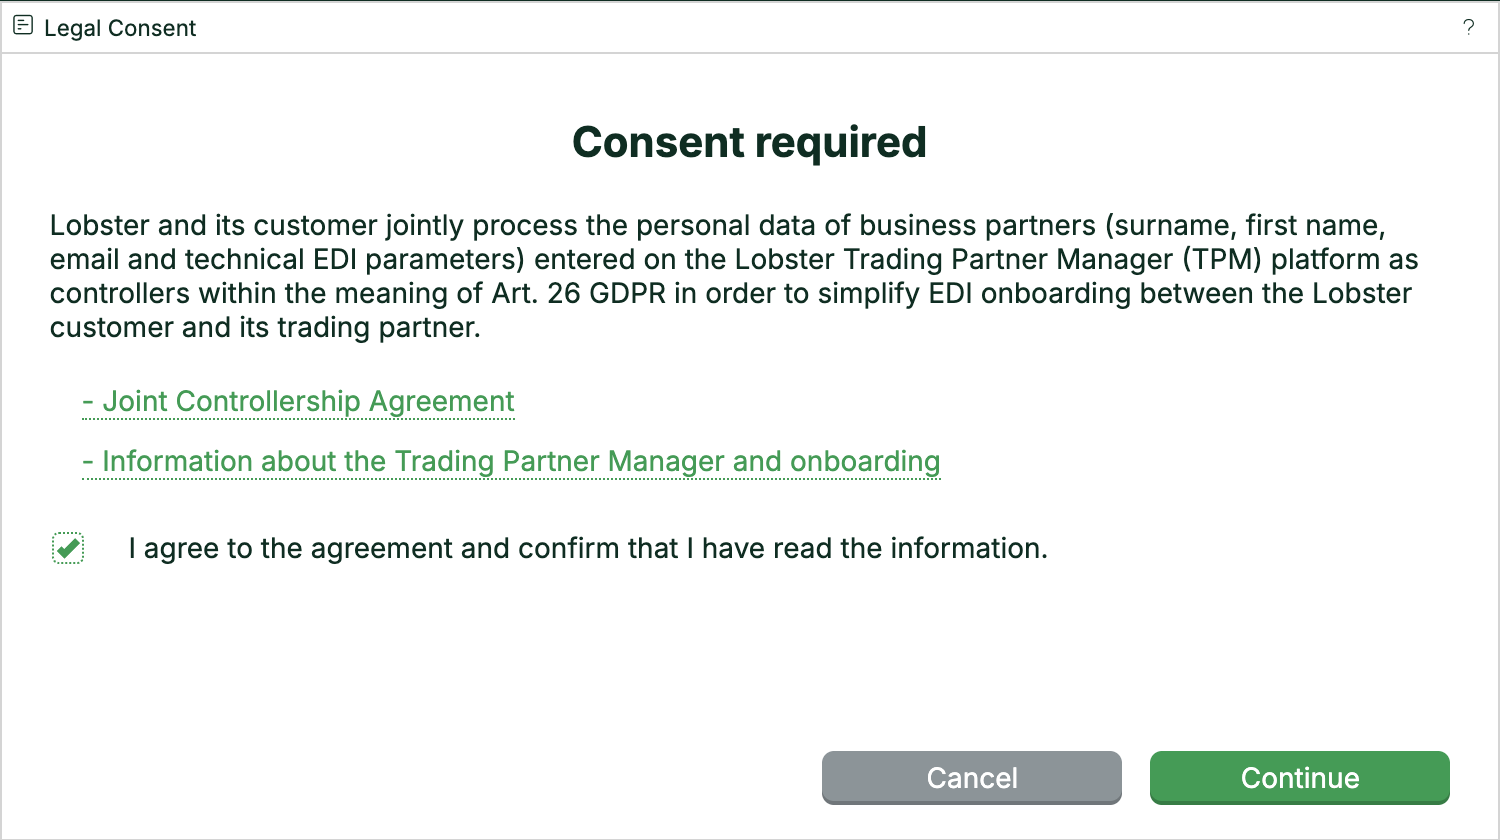Click the "Legal Consent" window title text
1500x840 pixels.
(x=120, y=28)
